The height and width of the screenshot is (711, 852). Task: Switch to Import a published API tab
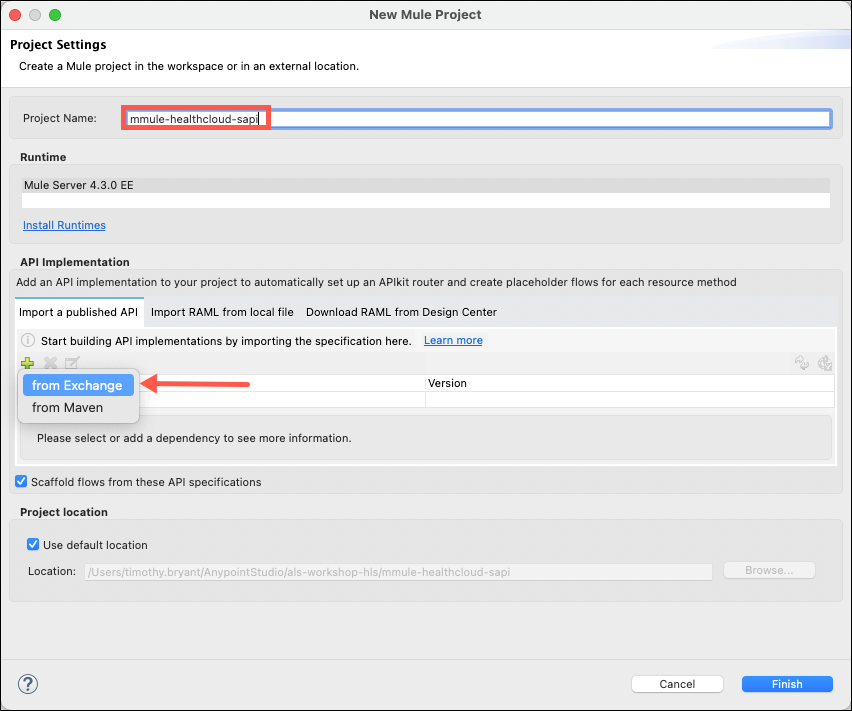coord(79,312)
